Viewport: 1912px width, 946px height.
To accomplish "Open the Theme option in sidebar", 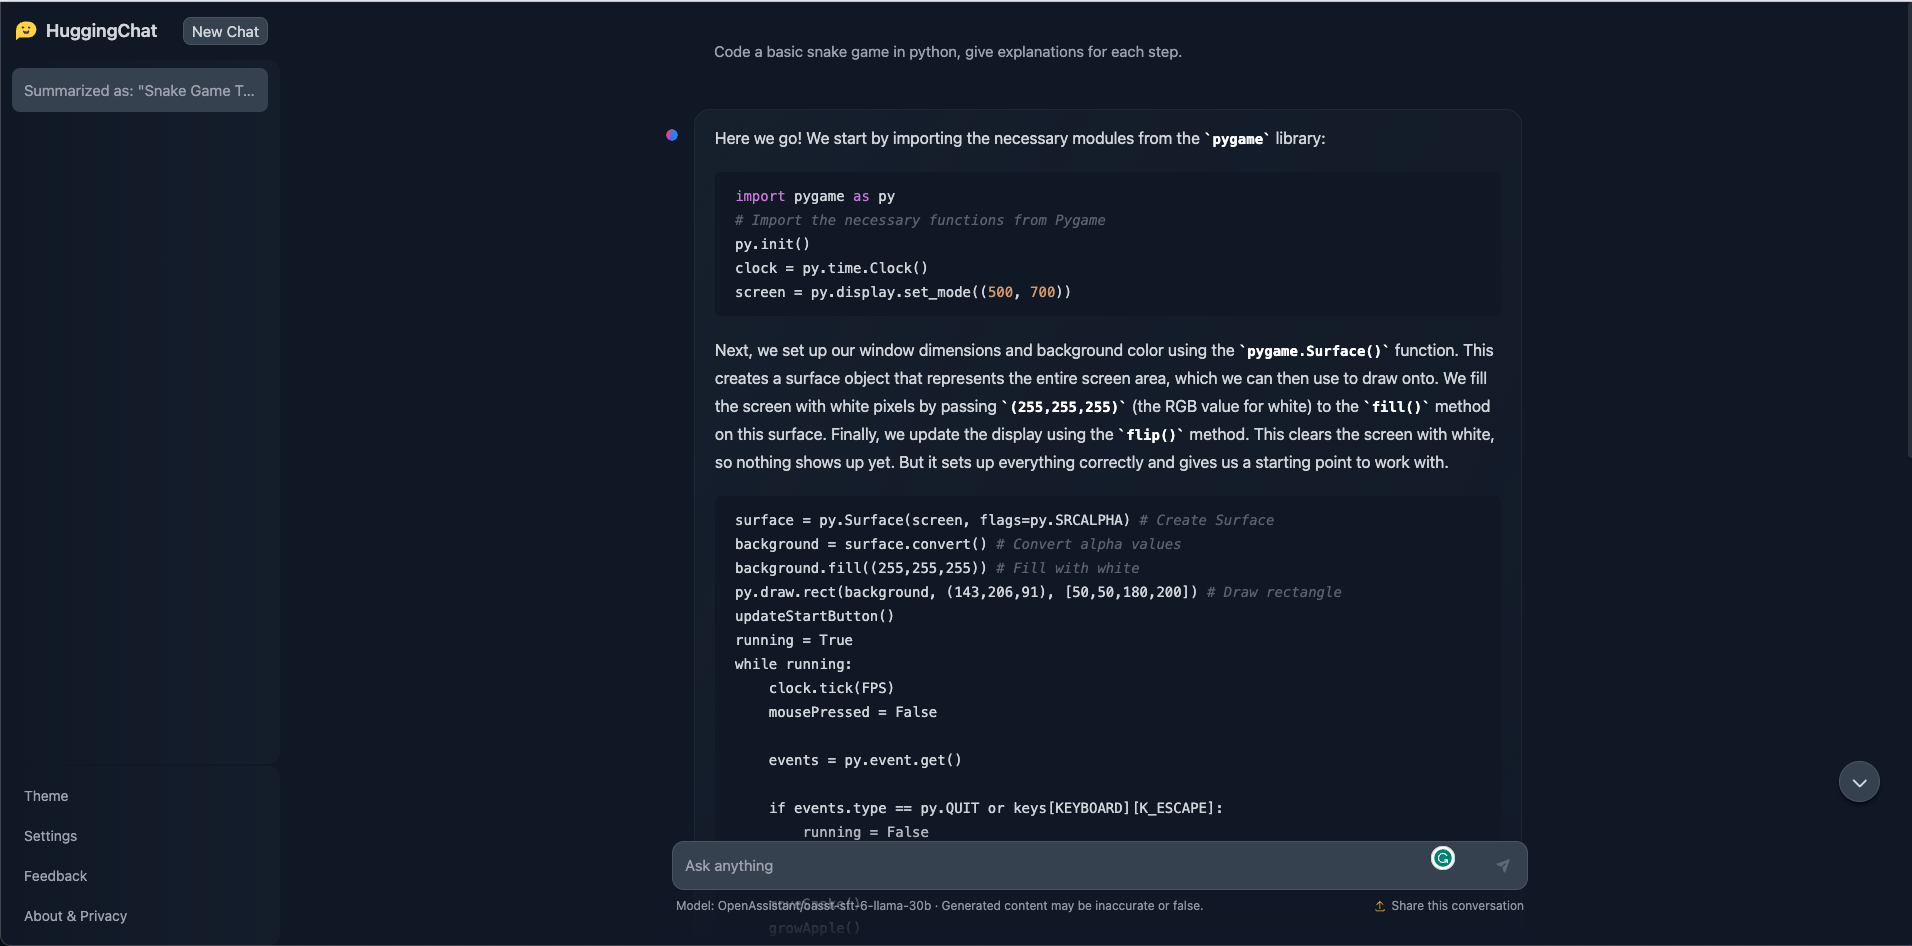I will [x=46, y=796].
